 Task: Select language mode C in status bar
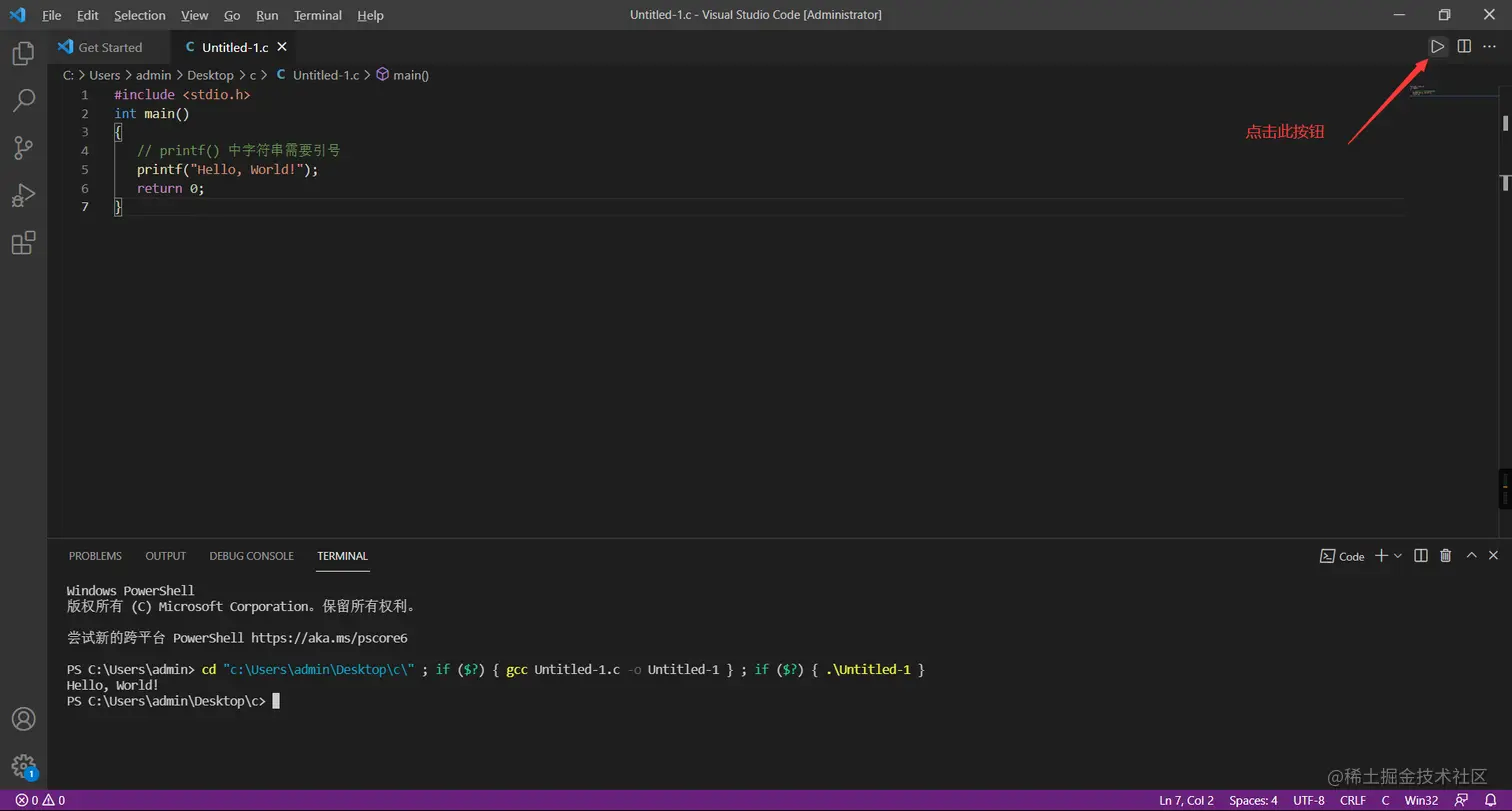tap(1385, 800)
